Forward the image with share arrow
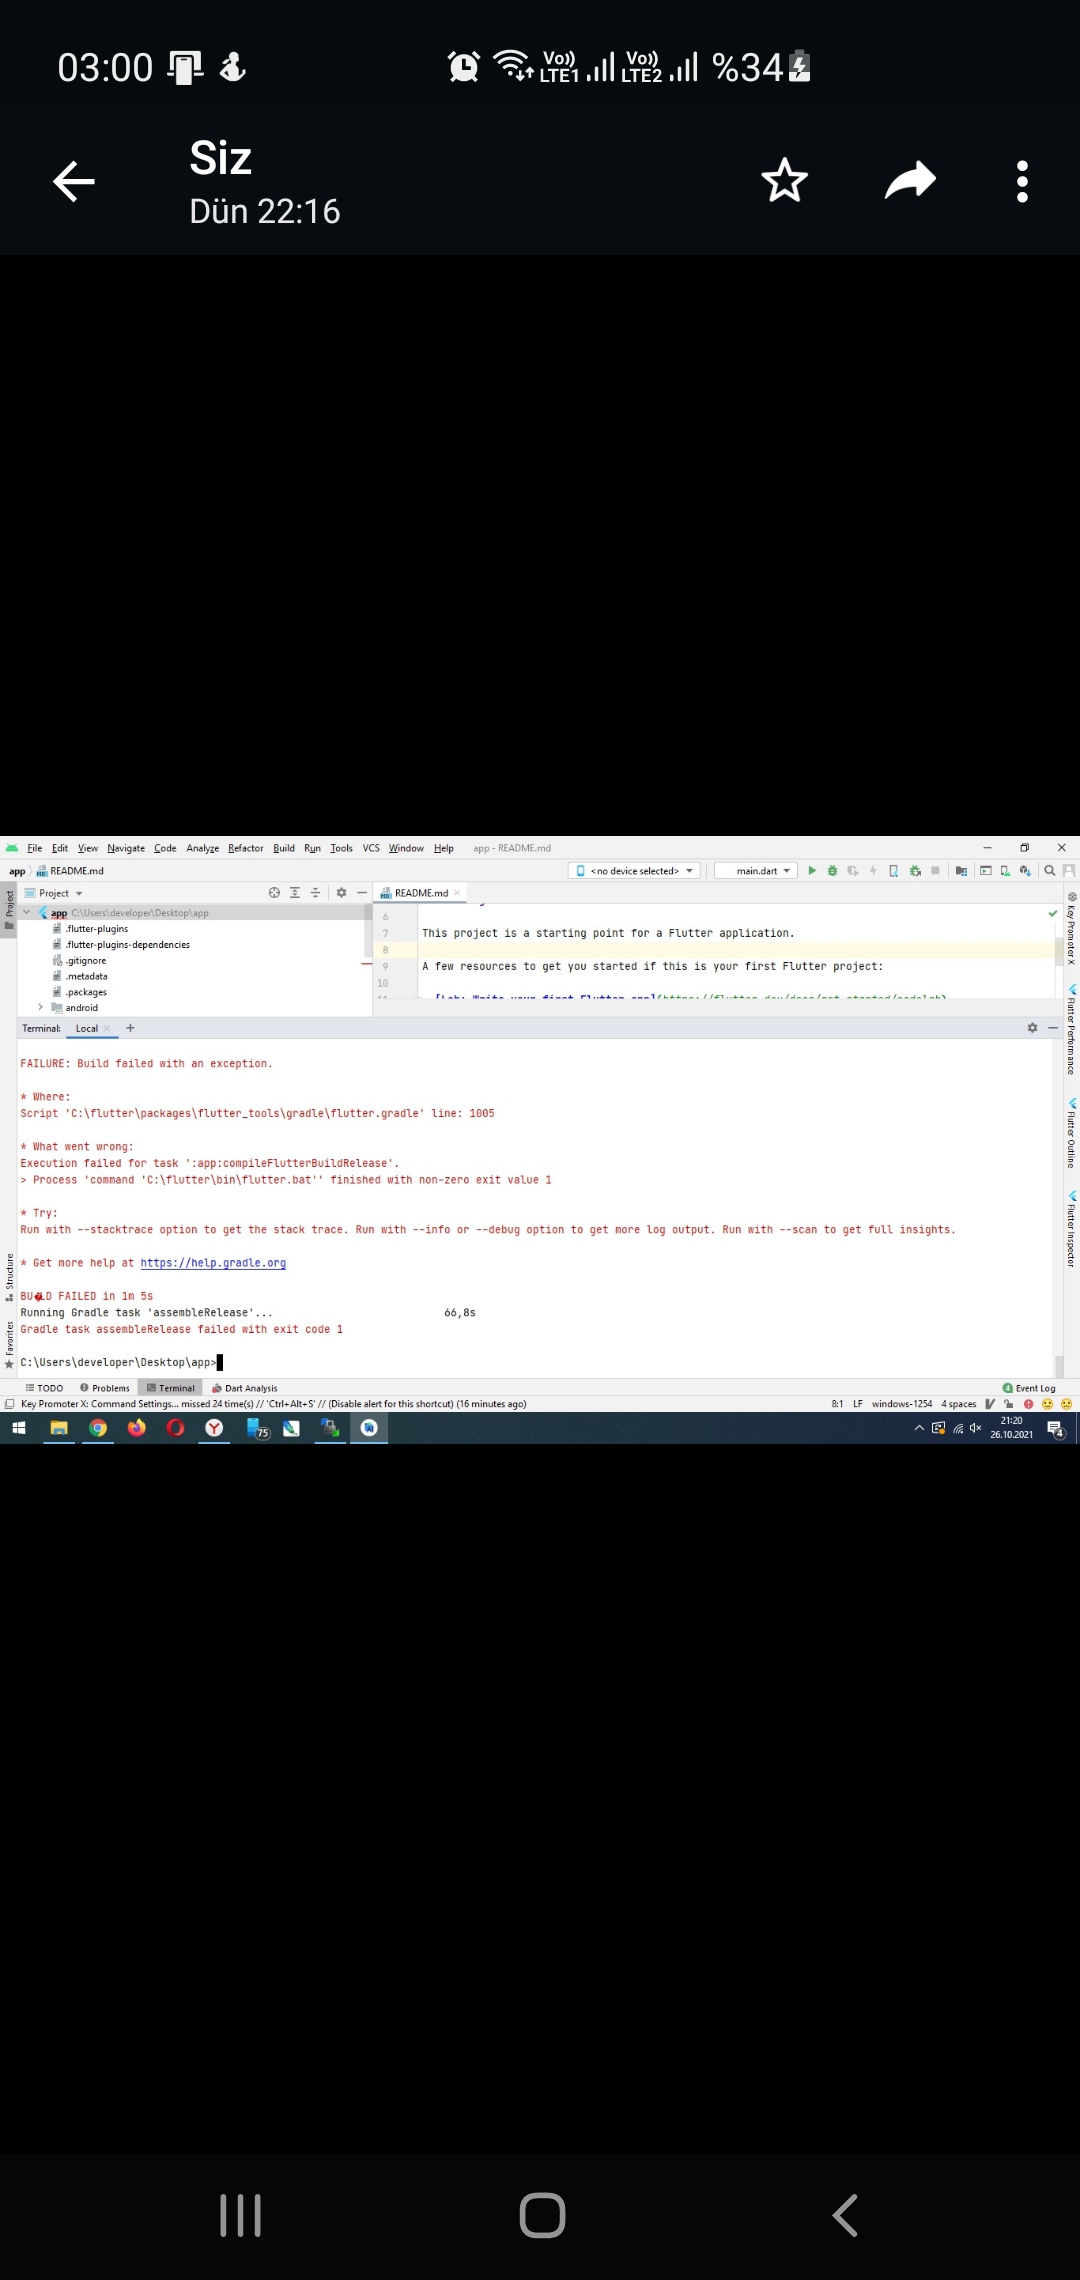 910,181
